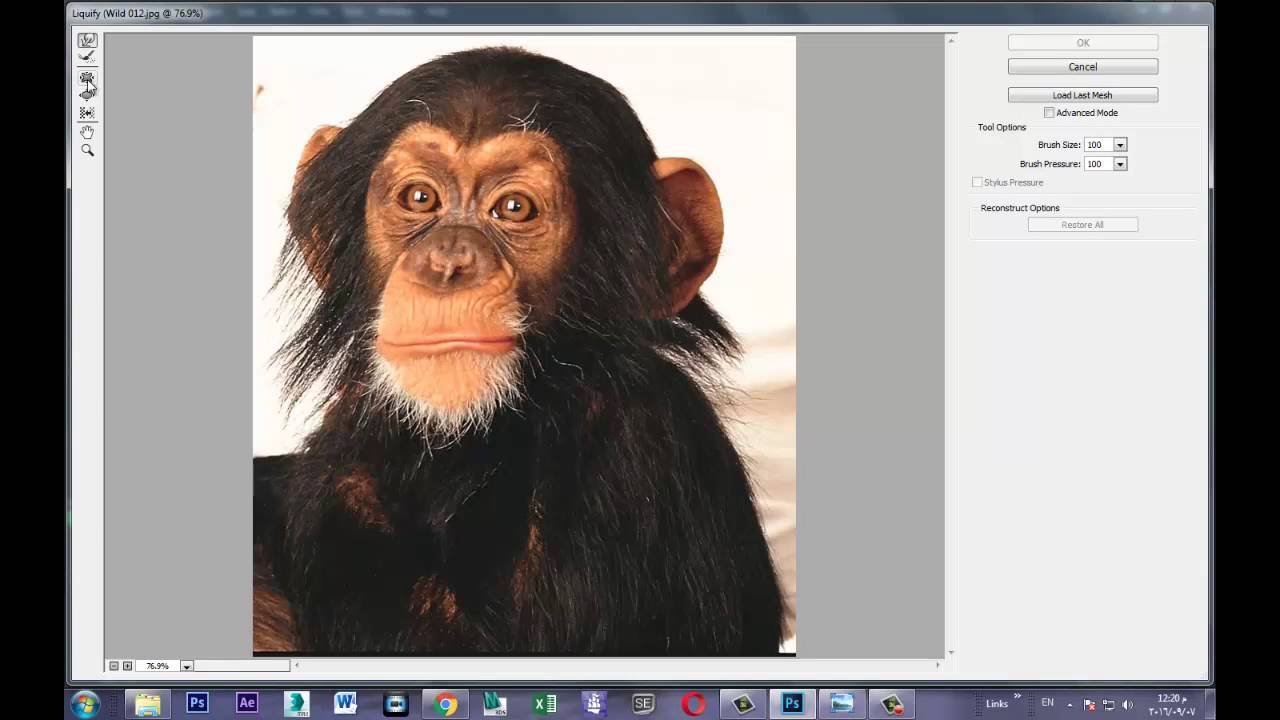The width and height of the screenshot is (1280, 720).
Task: Select the Push Left tool
Action: [87, 113]
